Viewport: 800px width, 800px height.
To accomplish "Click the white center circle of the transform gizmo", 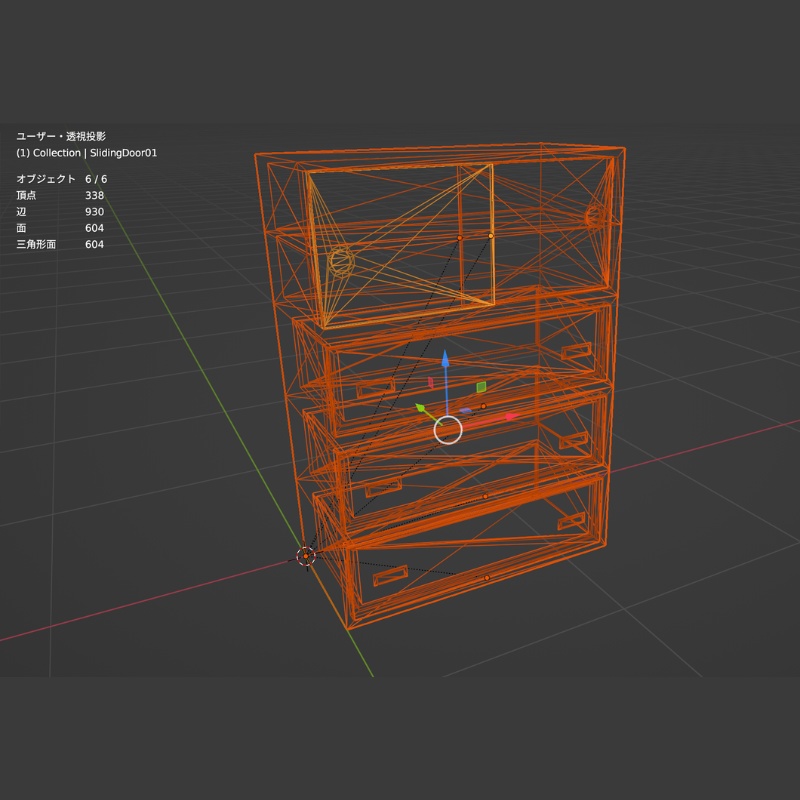I will pyautogui.click(x=448, y=430).
